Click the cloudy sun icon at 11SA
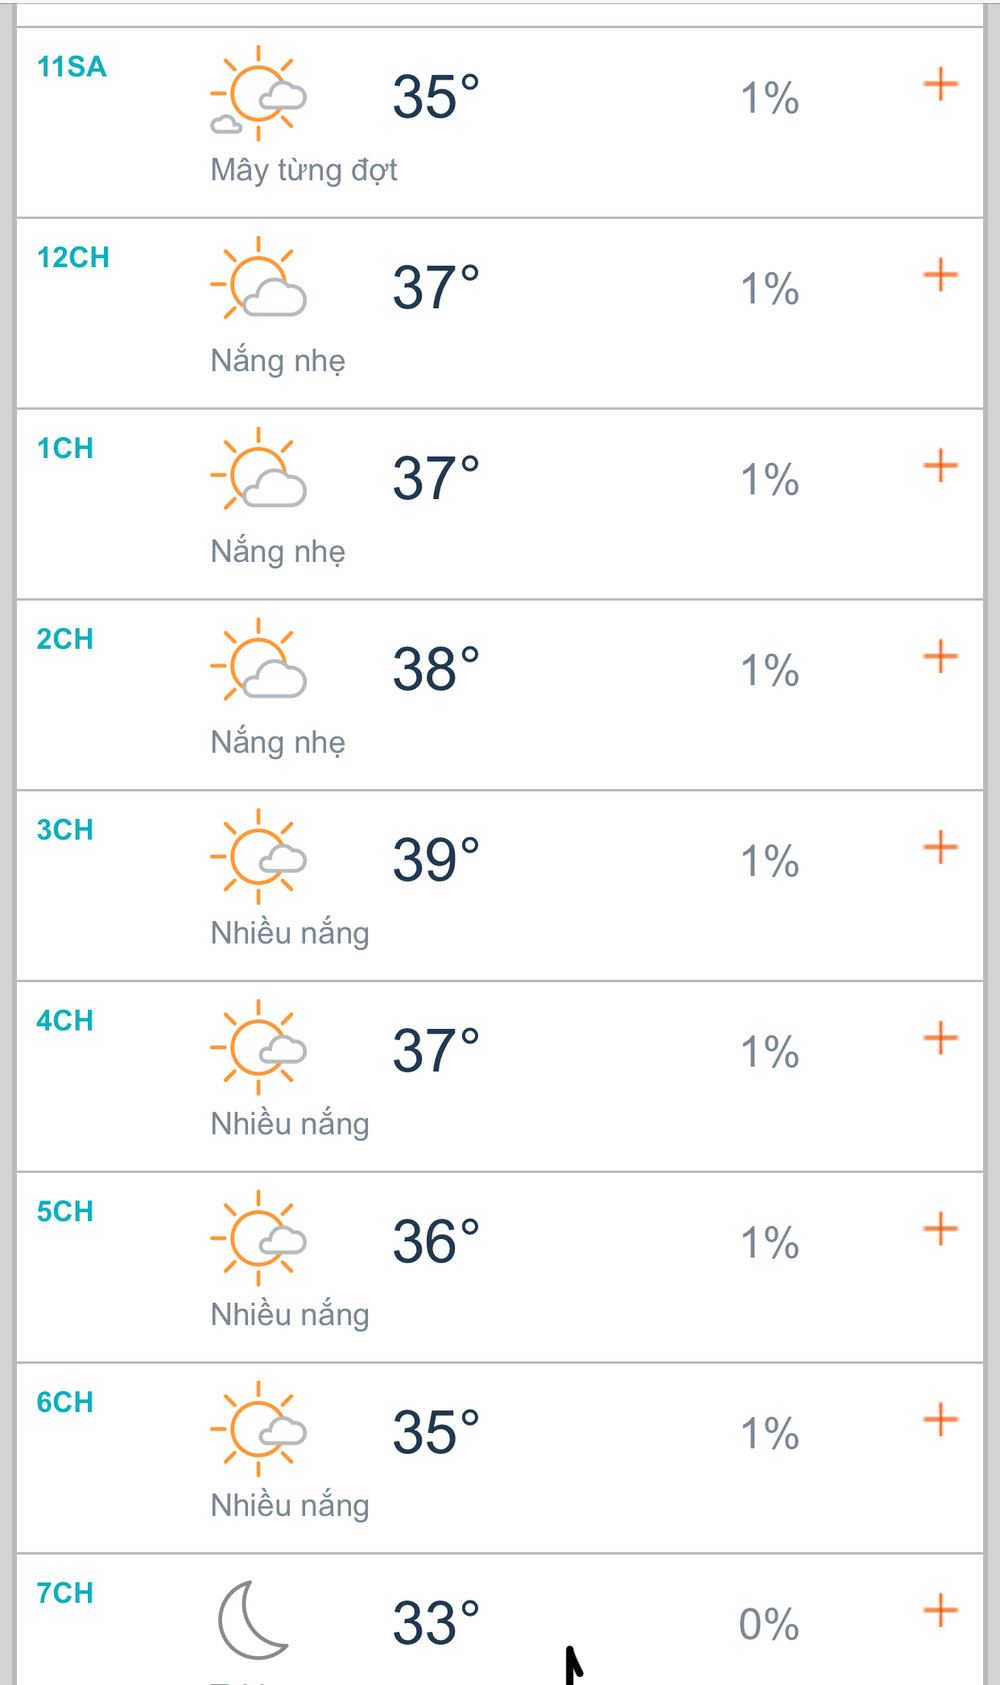 pos(258,94)
